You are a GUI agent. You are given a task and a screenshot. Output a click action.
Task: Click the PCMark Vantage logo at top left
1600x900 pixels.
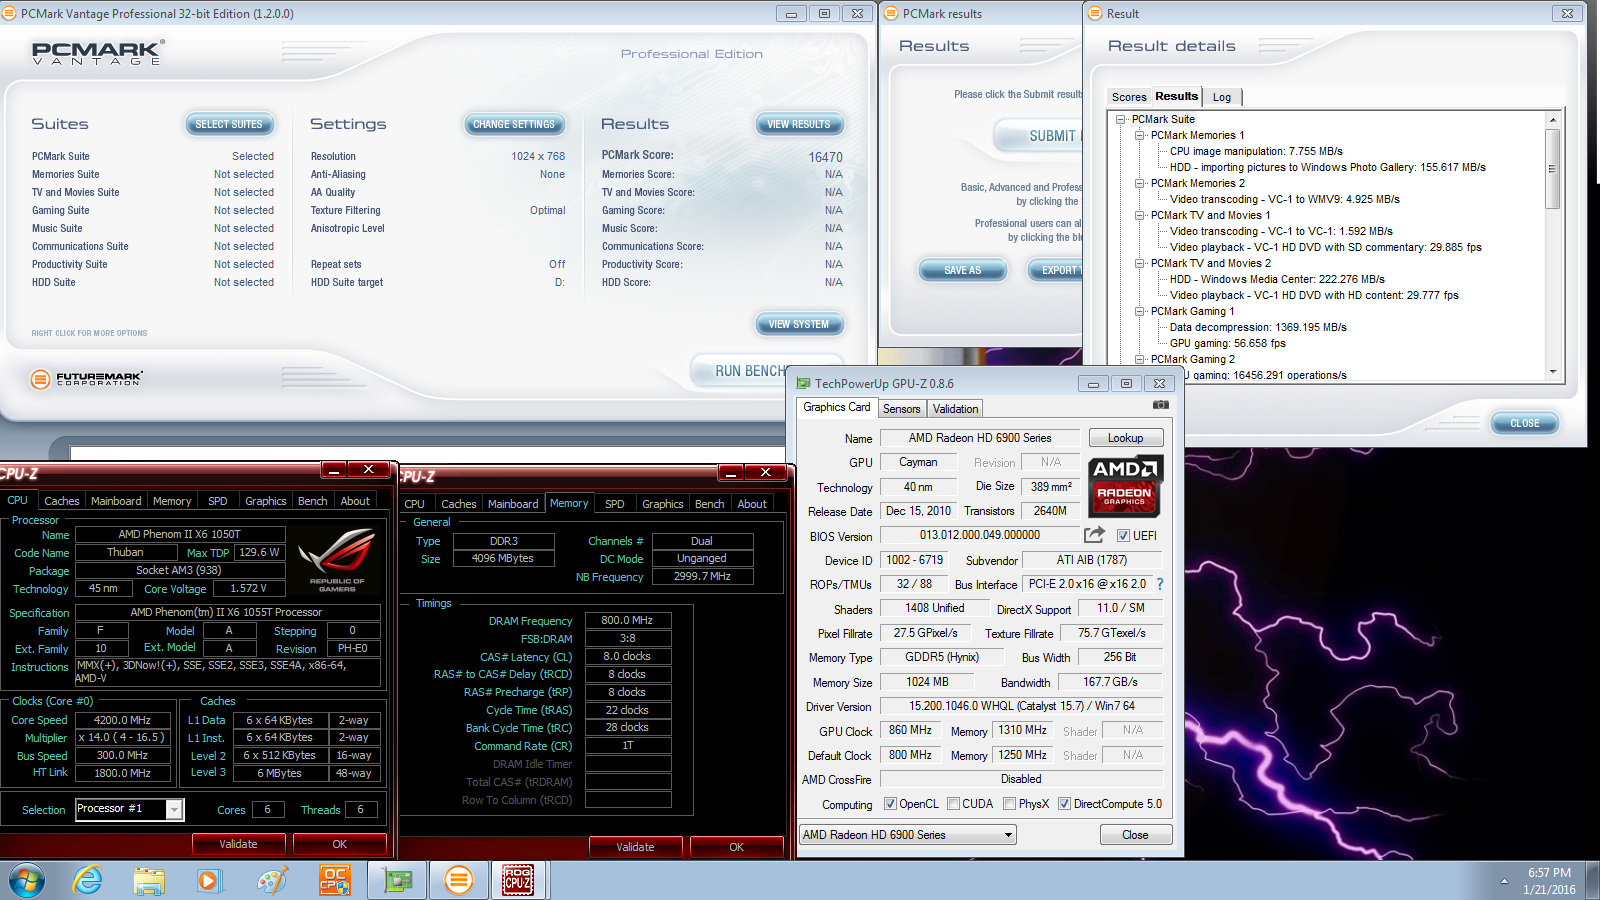pos(98,53)
